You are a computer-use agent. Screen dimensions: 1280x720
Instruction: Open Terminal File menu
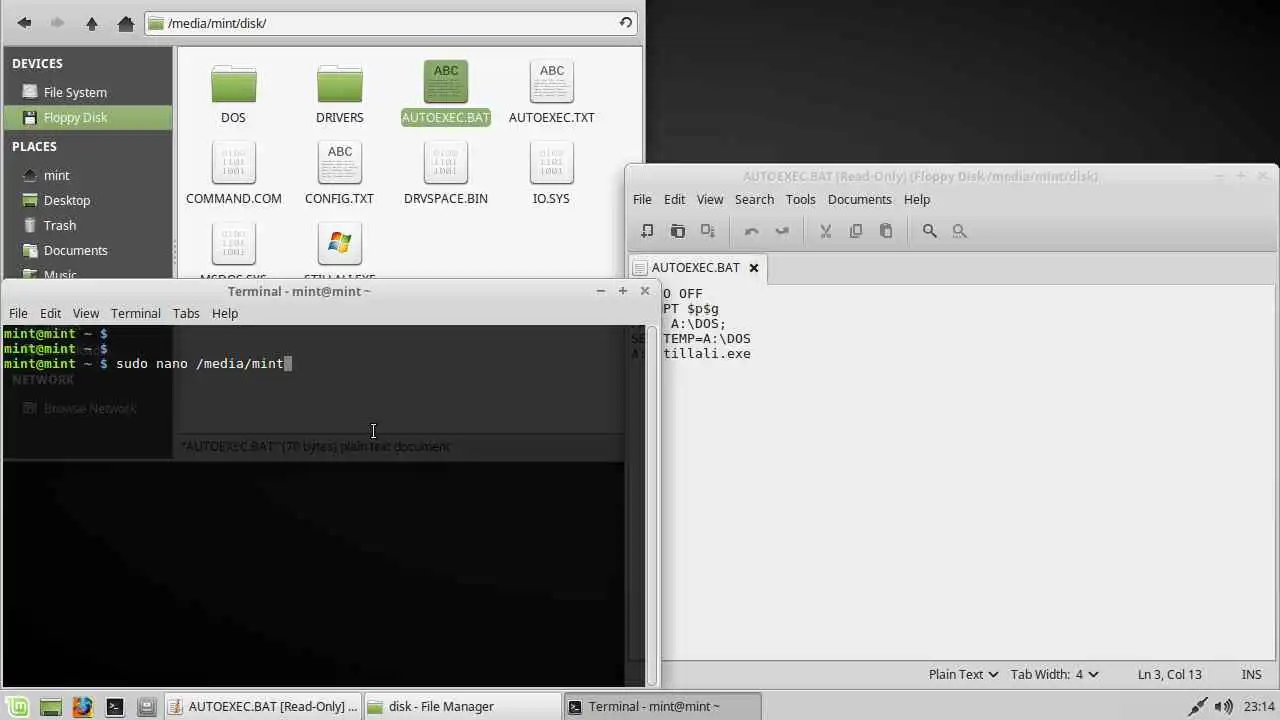(18, 313)
